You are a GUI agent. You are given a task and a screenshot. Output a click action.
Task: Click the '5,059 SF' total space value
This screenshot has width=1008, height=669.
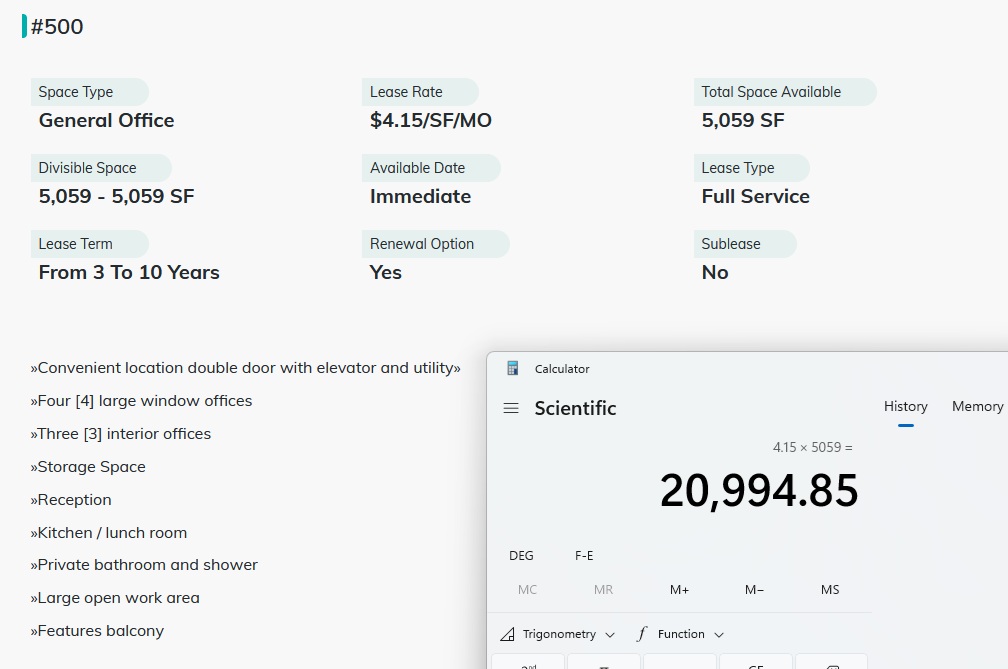pyautogui.click(x=743, y=120)
